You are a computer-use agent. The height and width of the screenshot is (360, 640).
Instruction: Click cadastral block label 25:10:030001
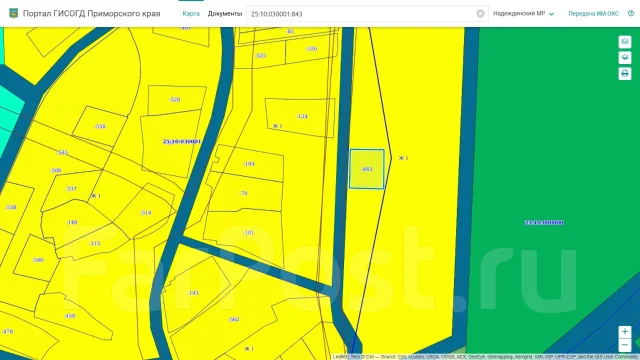(x=182, y=142)
